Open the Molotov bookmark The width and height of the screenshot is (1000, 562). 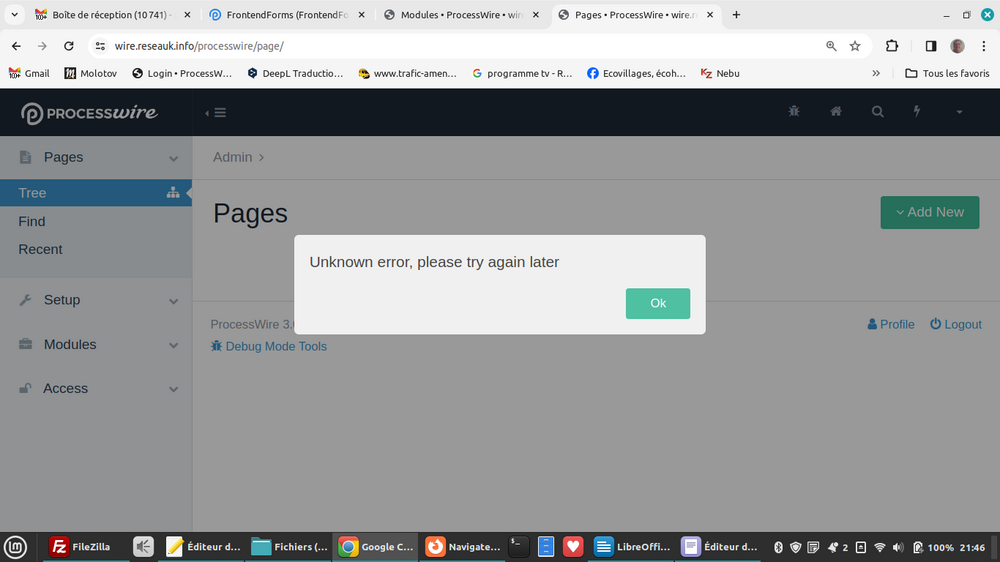(91, 73)
